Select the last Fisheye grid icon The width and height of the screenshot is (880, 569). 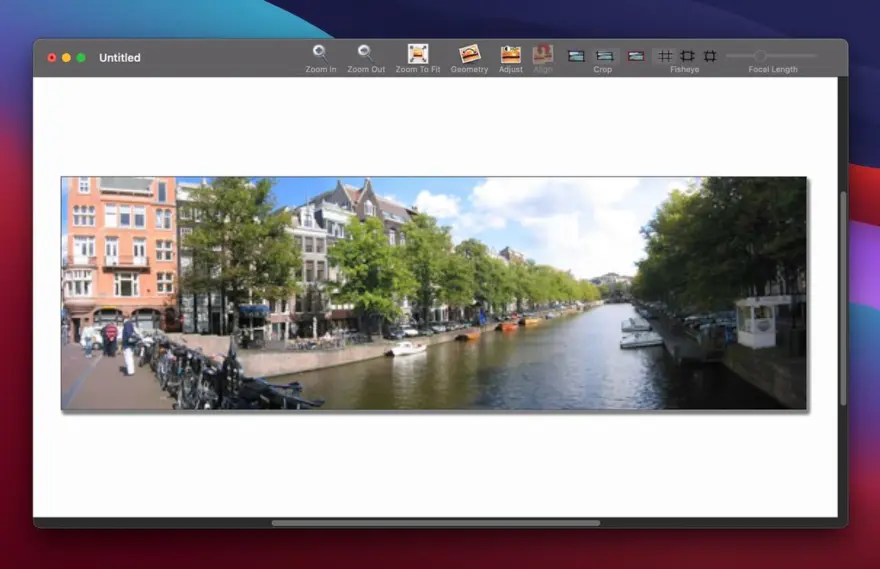(x=710, y=56)
